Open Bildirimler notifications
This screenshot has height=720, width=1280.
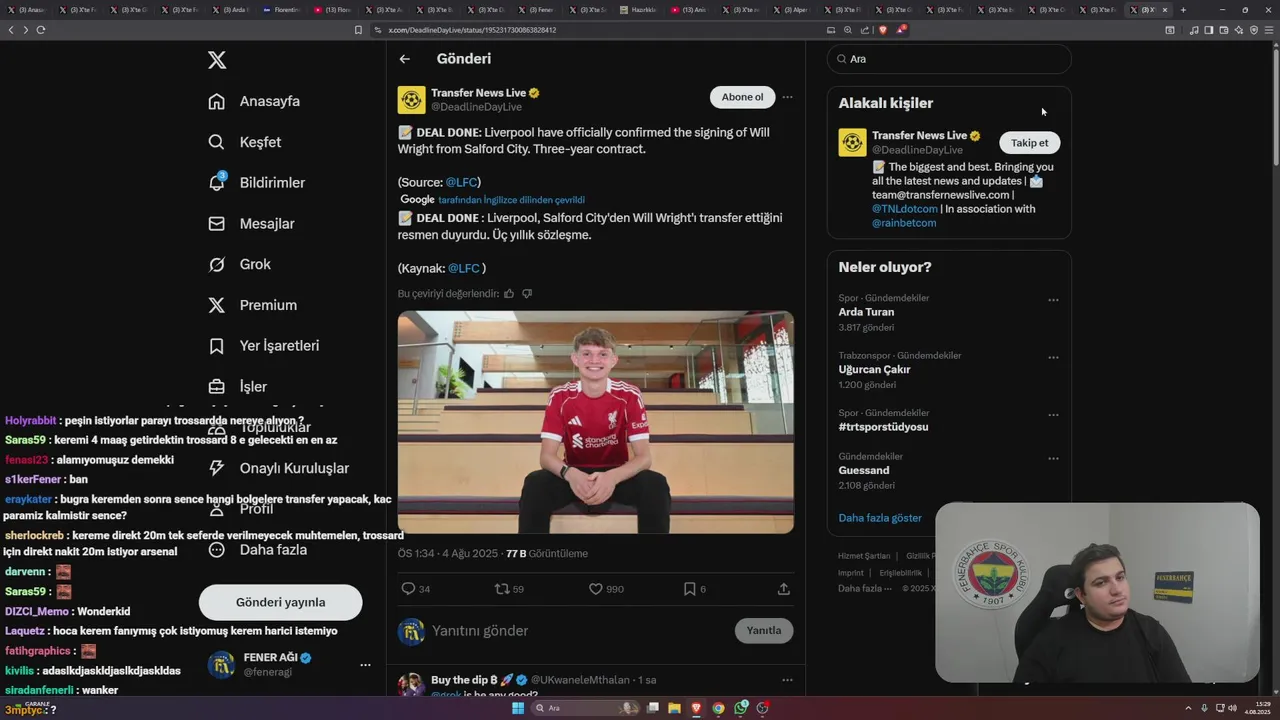pos(256,183)
